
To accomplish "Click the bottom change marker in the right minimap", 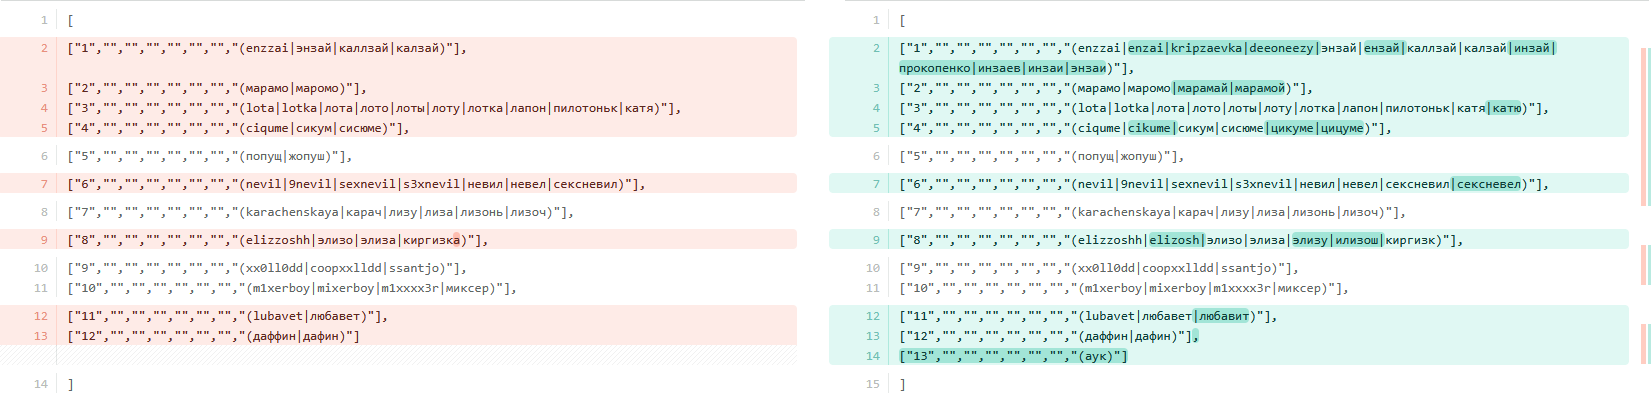I will (1645, 344).
